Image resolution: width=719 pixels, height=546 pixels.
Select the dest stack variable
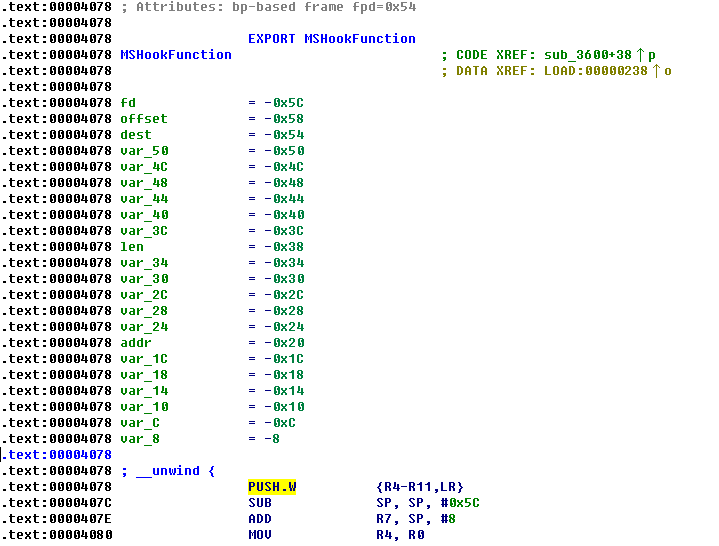click(136, 135)
